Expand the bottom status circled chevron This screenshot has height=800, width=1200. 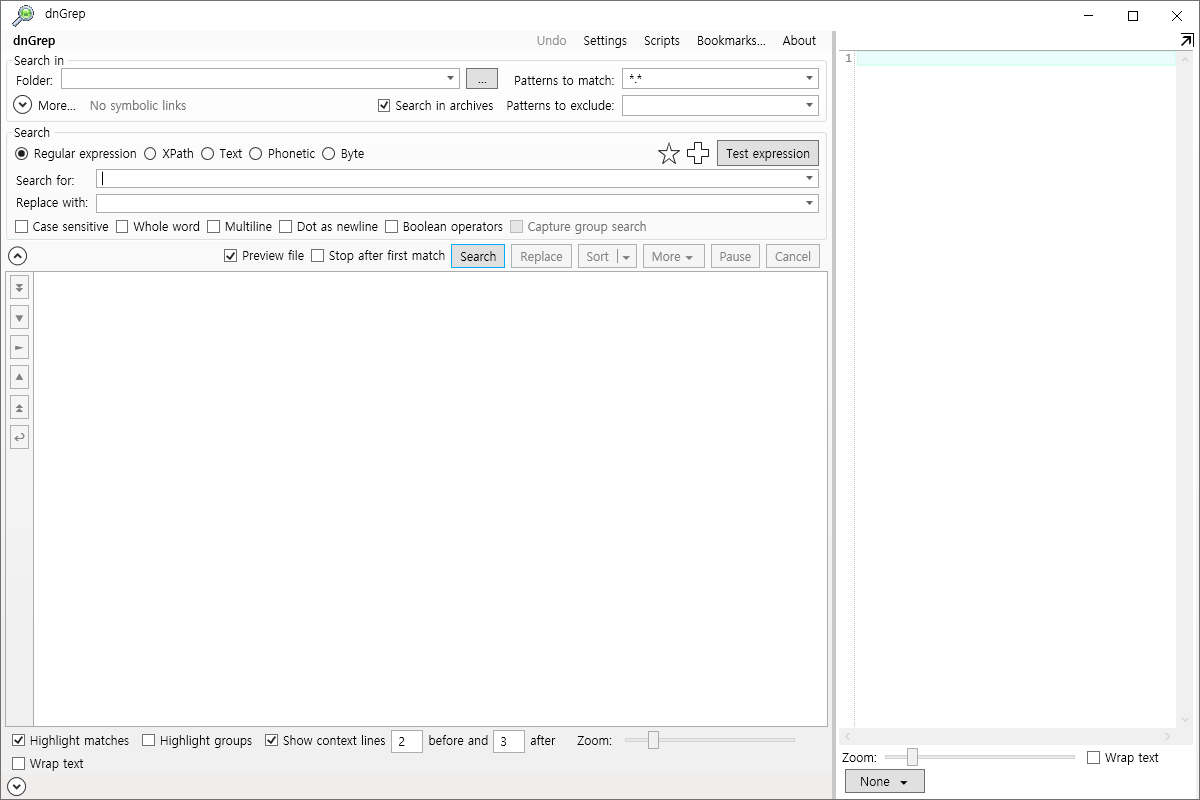(17, 787)
